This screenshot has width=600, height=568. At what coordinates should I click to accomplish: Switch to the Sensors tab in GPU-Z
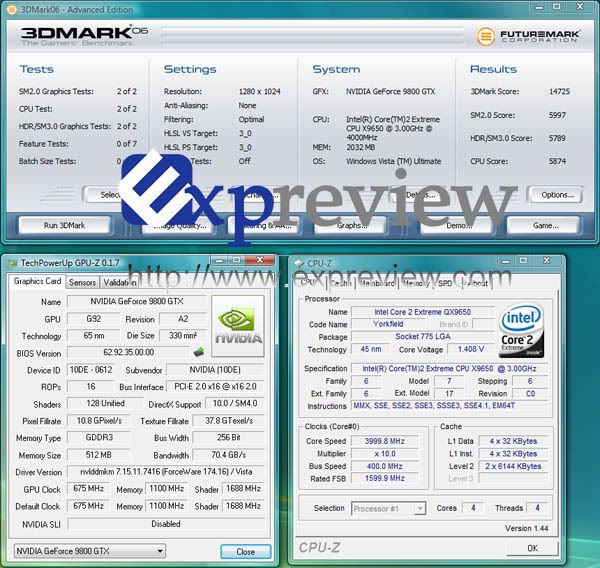82,282
